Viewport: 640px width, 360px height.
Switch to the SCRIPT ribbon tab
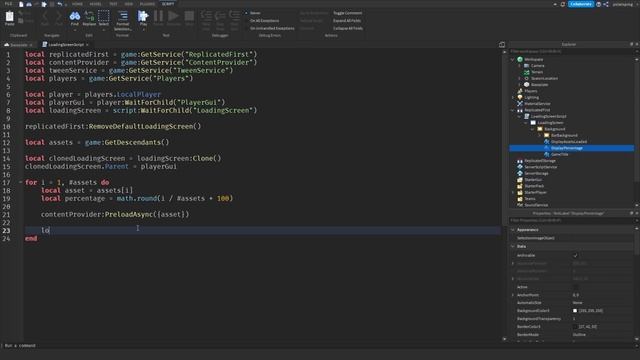pos(167,4)
